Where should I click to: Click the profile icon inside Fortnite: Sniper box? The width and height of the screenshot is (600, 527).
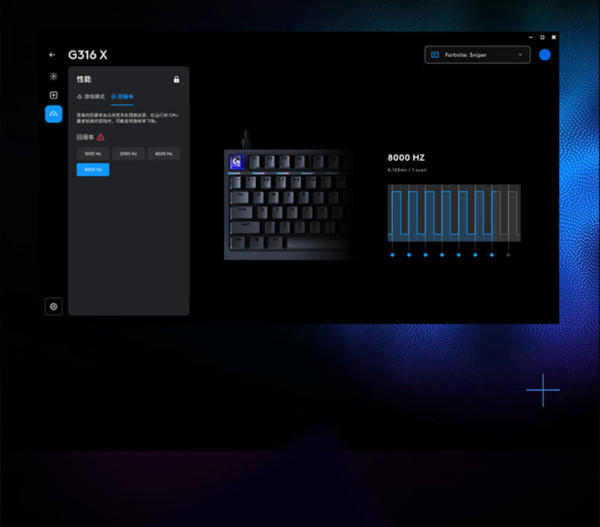(x=435, y=55)
